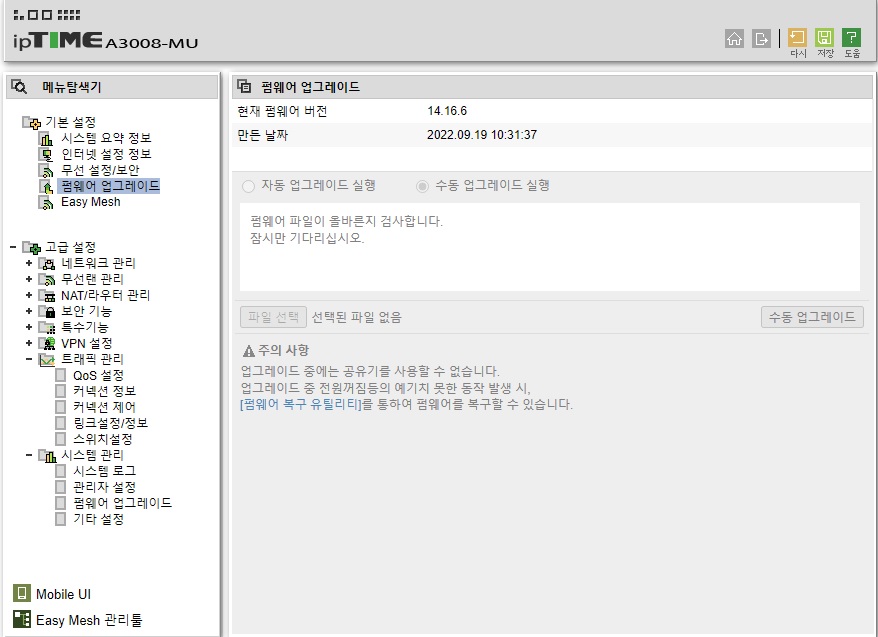Expand the 네트워크 관리 tree node
This screenshot has width=878, height=637.
click(29, 263)
